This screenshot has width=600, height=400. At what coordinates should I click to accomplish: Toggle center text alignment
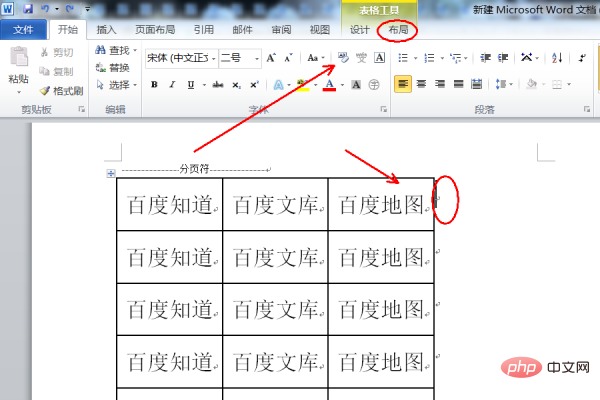point(421,84)
